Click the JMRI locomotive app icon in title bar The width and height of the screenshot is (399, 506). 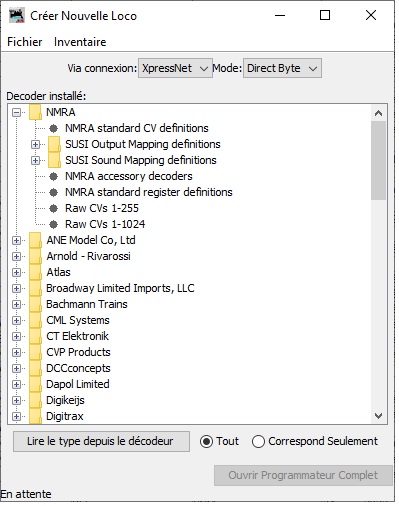tap(17, 16)
